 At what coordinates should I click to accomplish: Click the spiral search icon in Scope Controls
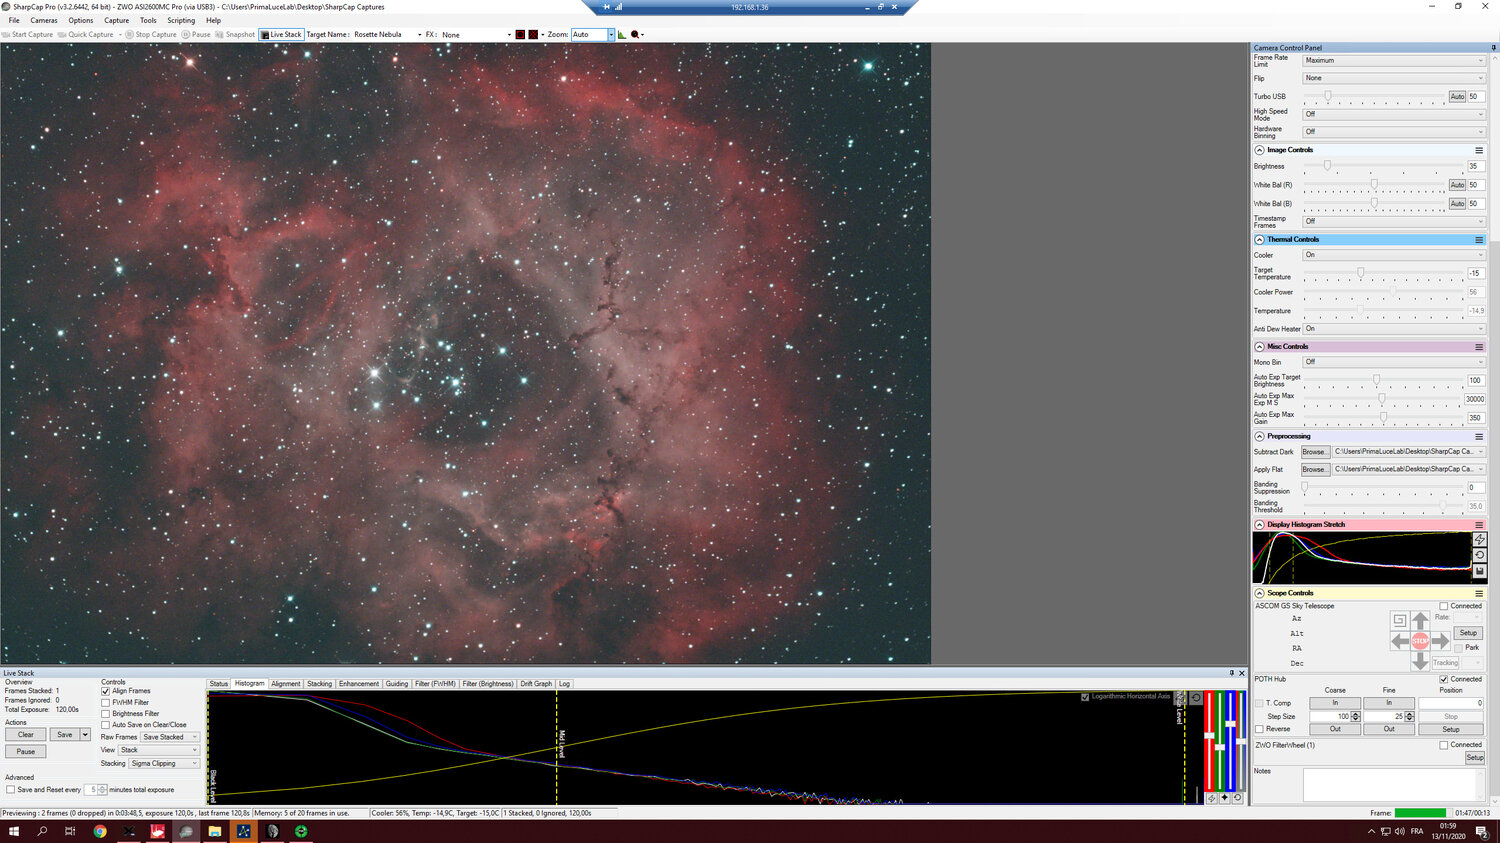1399,620
